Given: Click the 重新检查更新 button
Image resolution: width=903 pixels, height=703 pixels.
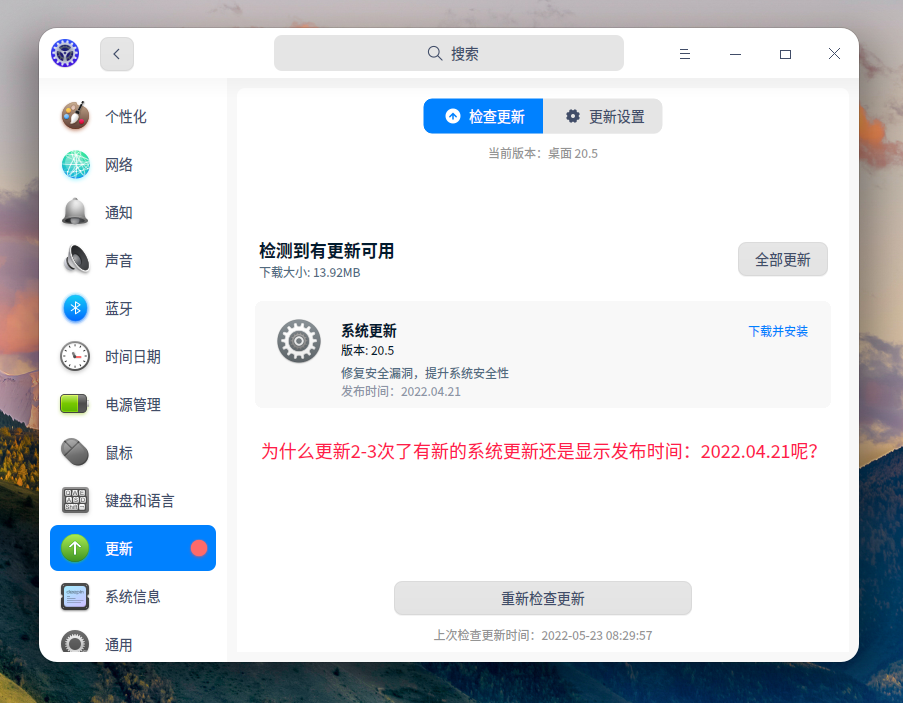Looking at the screenshot, I should point(543,598).
